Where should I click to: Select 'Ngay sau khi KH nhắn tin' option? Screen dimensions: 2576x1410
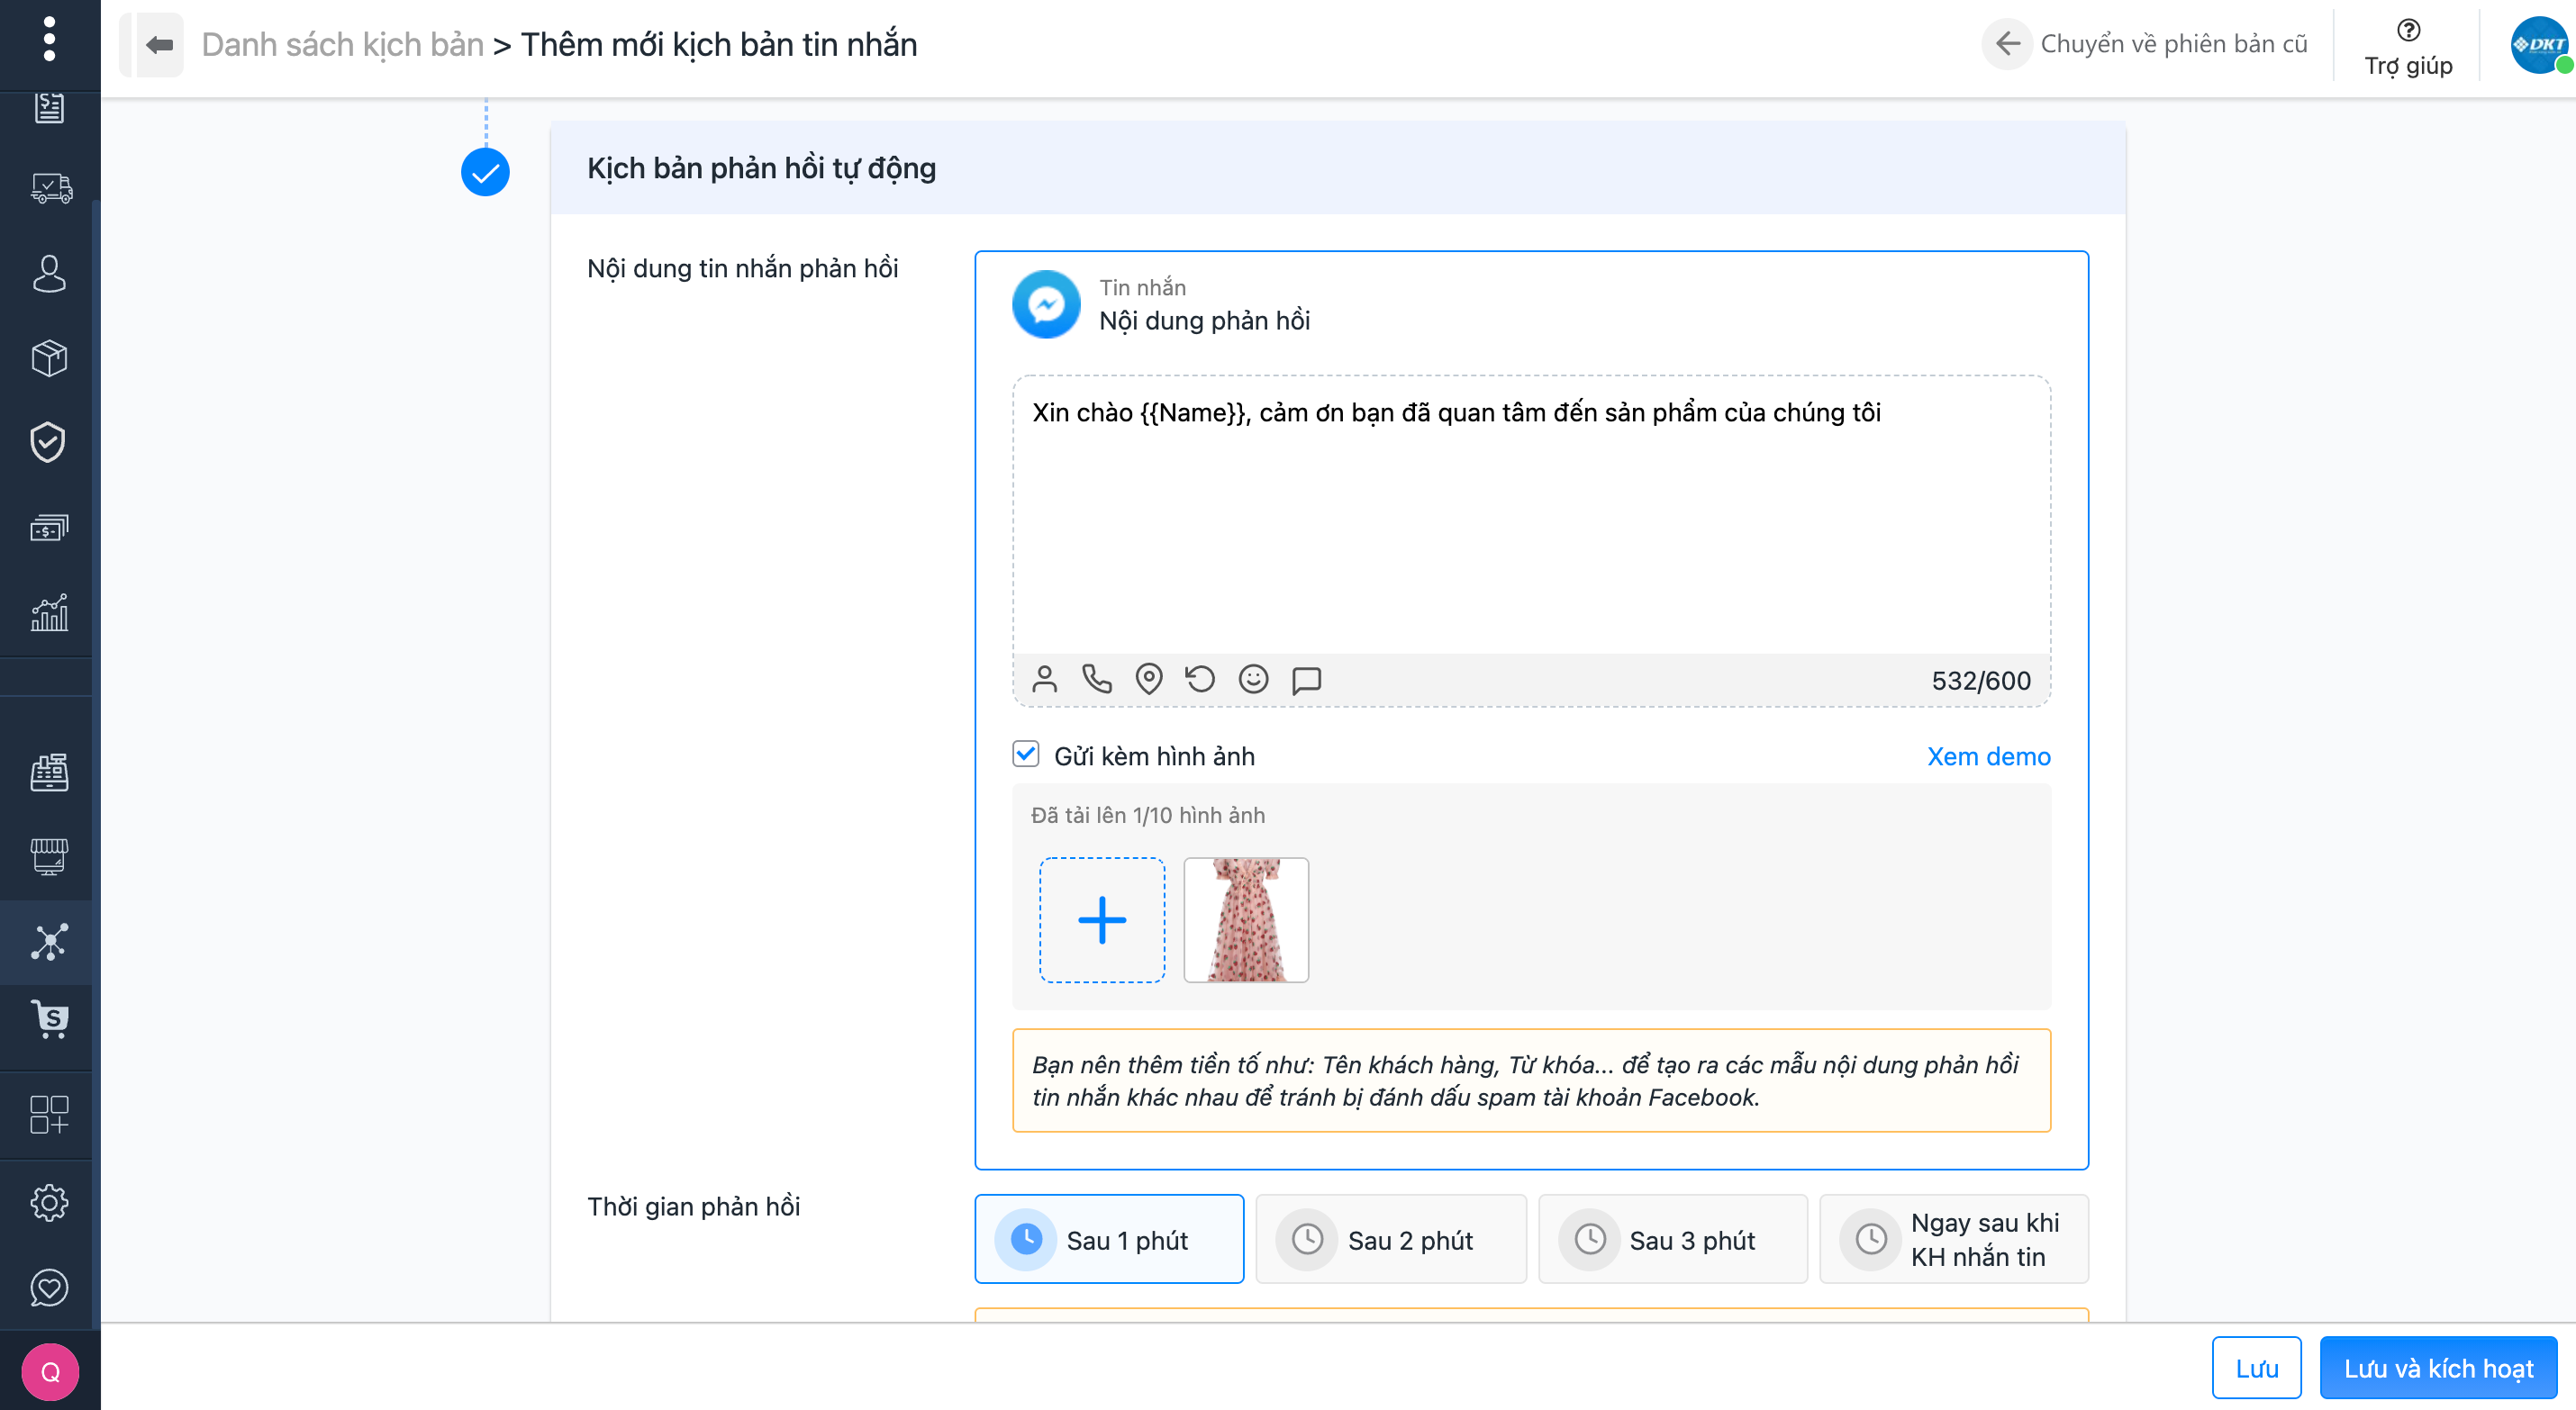coord(1954,1239)
